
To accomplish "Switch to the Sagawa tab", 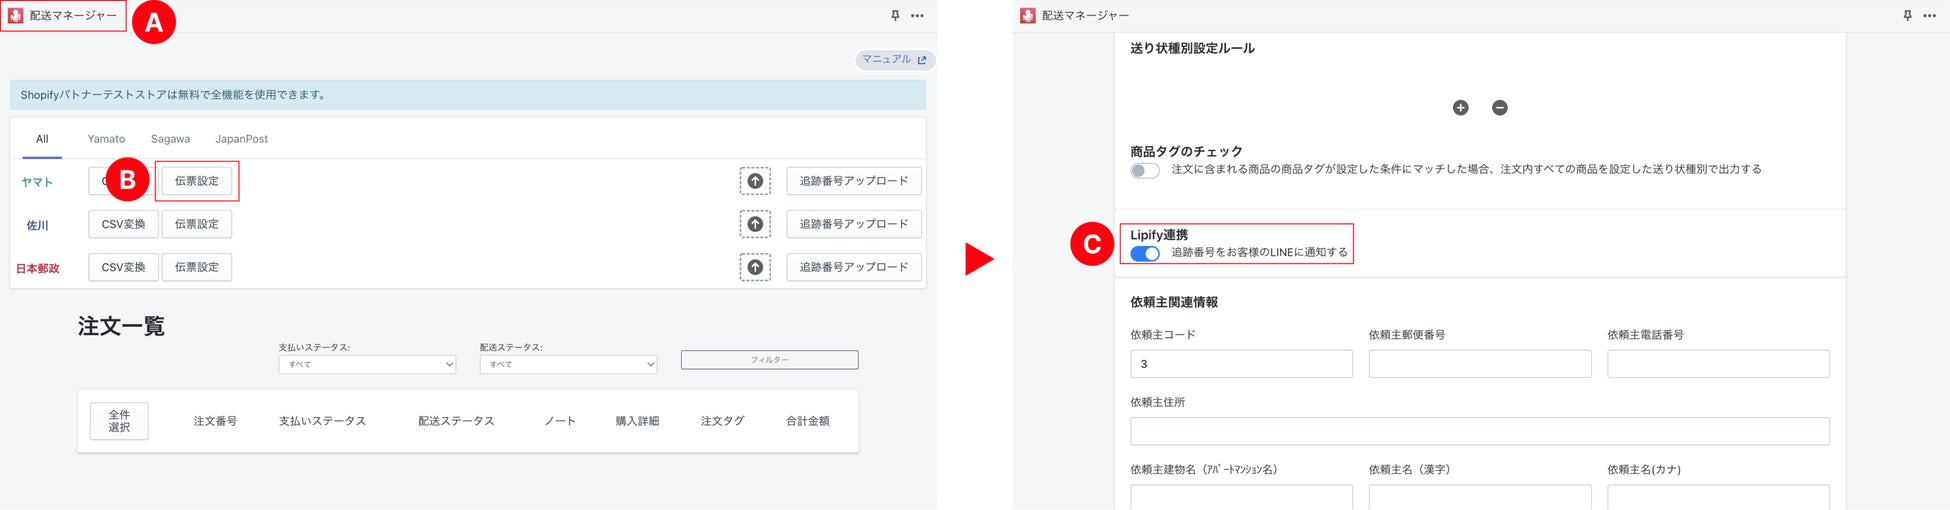I will click(x=170, y=139).
